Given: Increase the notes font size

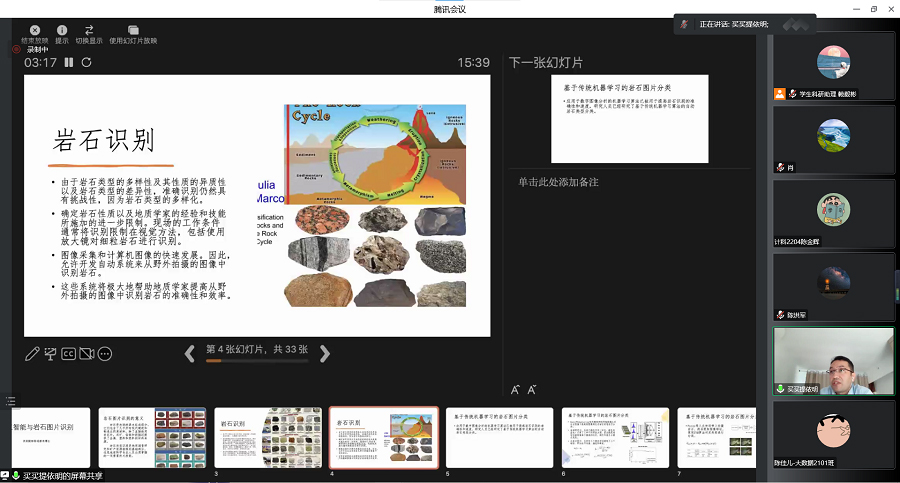Looking at the screenshot, I should tap(516, 389).
